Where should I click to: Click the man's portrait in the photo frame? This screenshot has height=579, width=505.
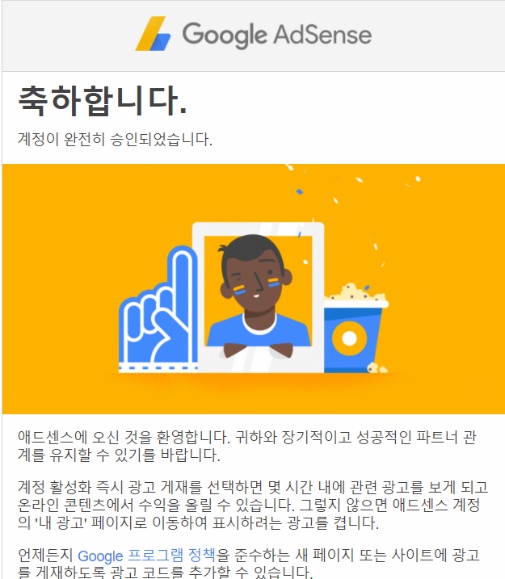click(258, 292)
